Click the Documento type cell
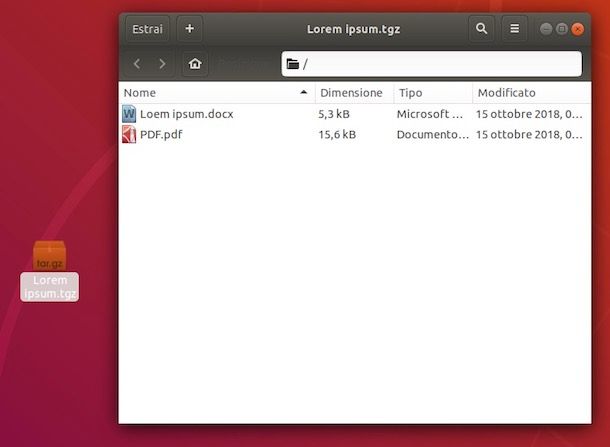Screen dimensions: 610x447 coord(433,135)
